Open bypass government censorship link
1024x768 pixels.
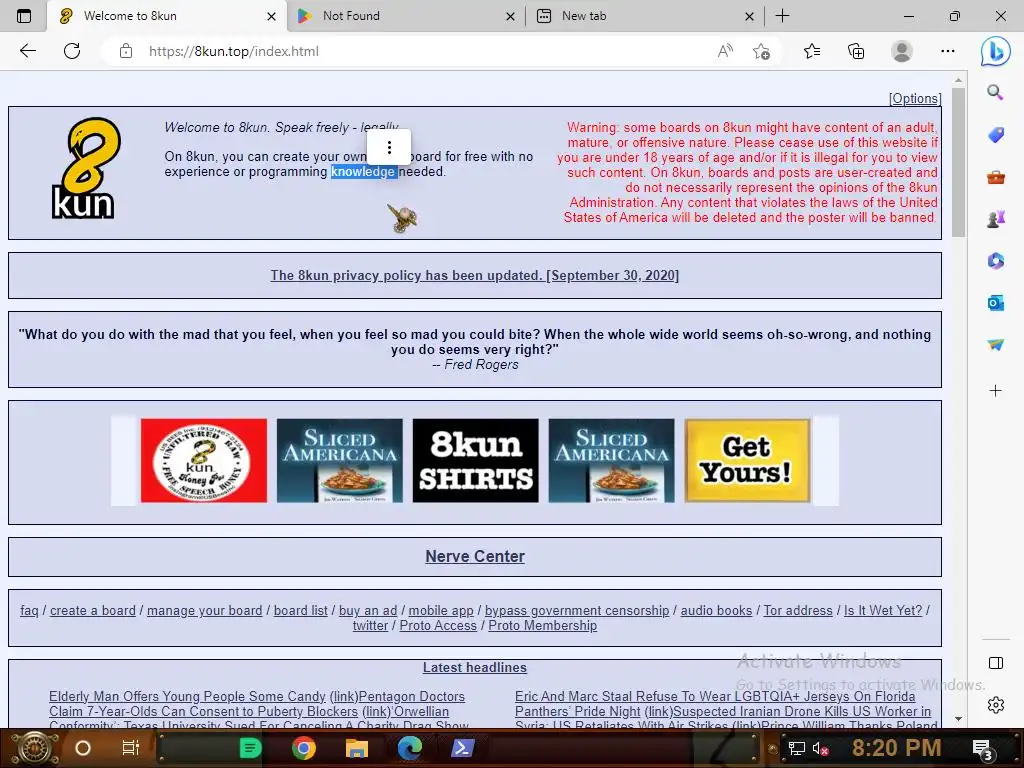coord(577,611)
